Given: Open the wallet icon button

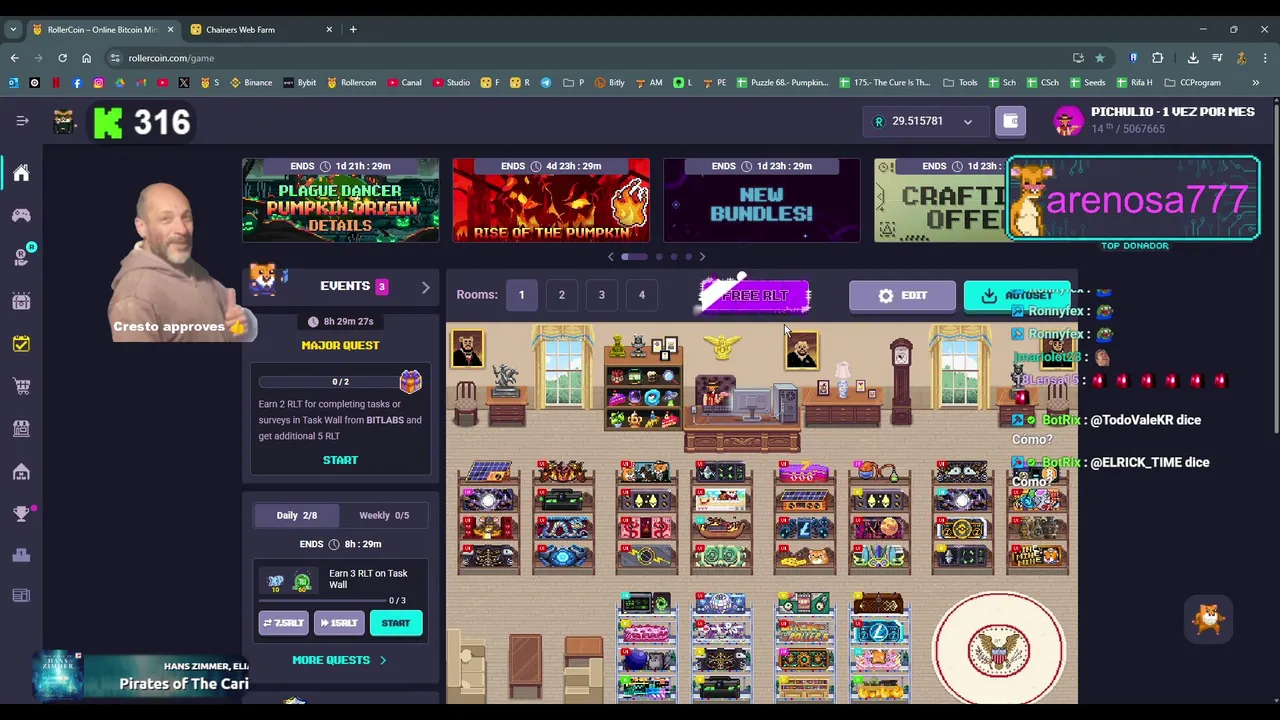Looking at the screenshot, I should [x=1010, y=121].
